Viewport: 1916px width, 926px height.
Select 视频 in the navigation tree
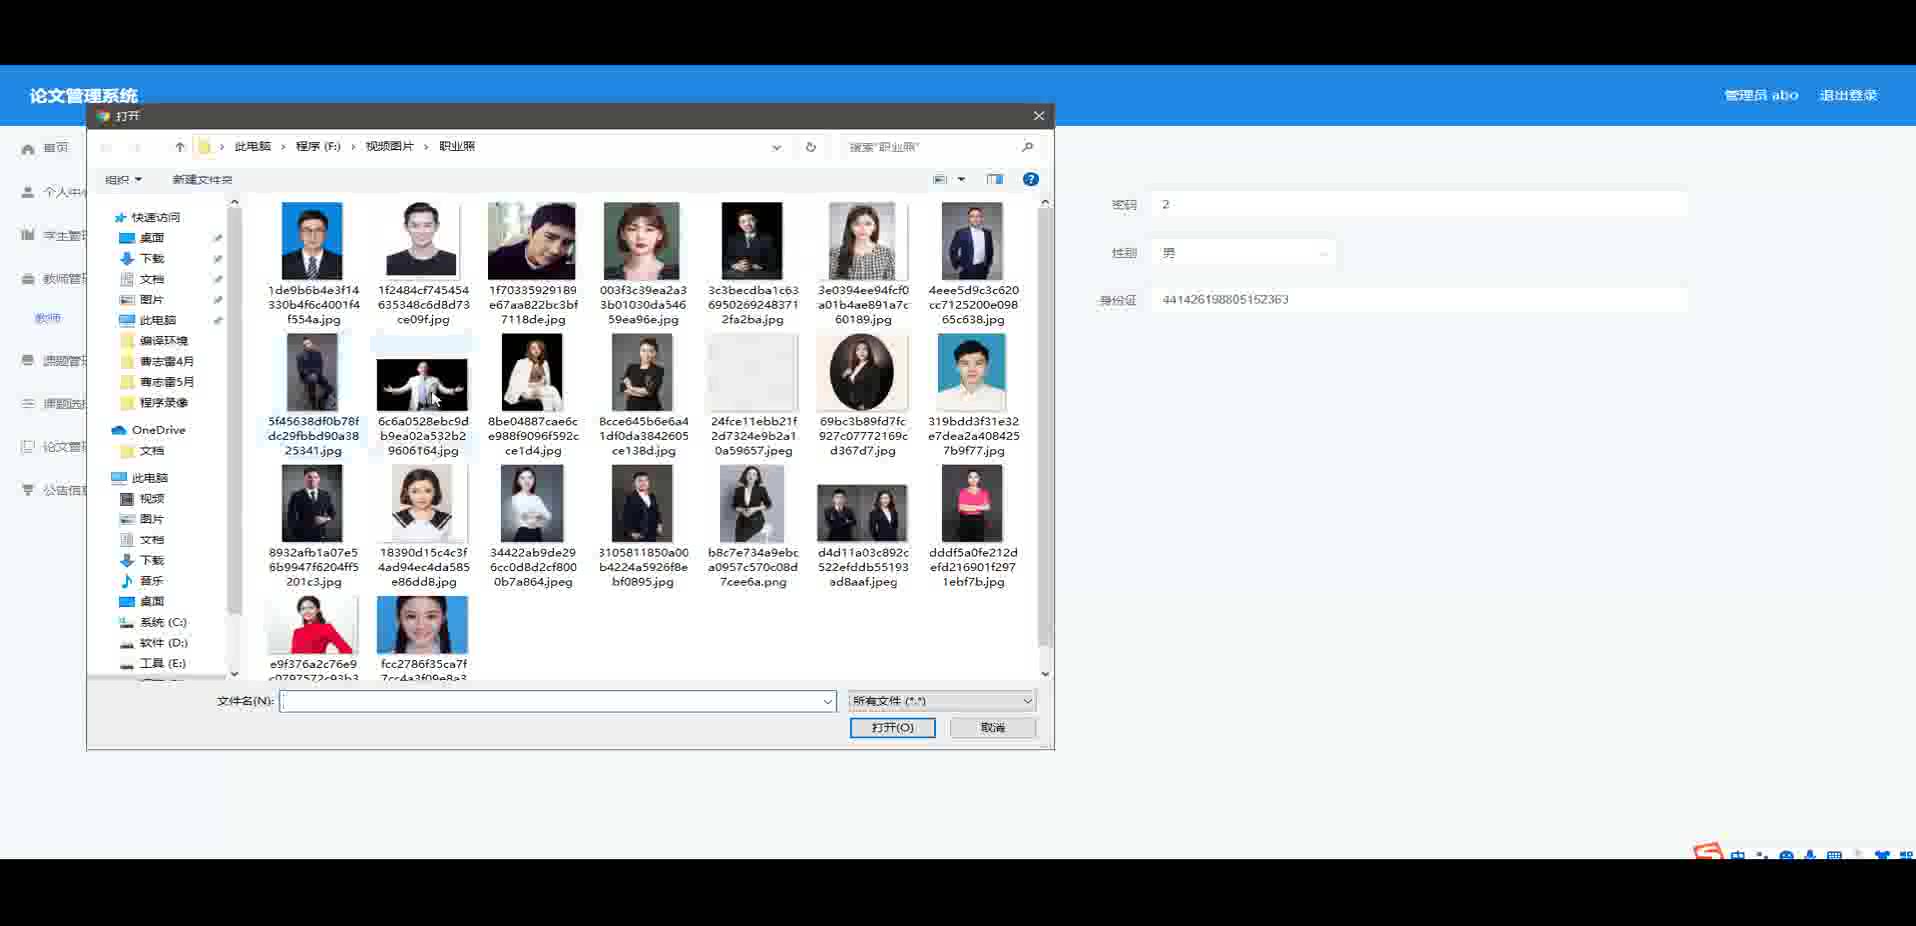pyautogui.click(x=152, y=499)
